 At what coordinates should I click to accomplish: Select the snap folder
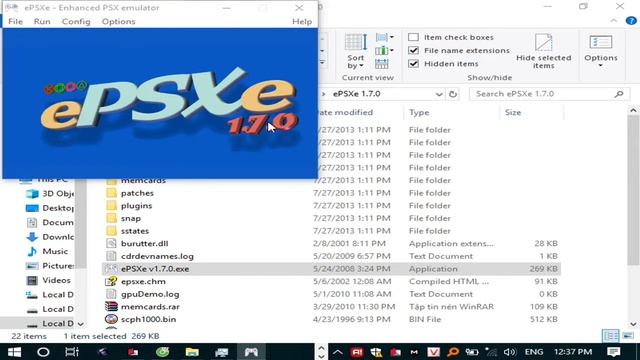pyautogui.click(x=131, y=218)
